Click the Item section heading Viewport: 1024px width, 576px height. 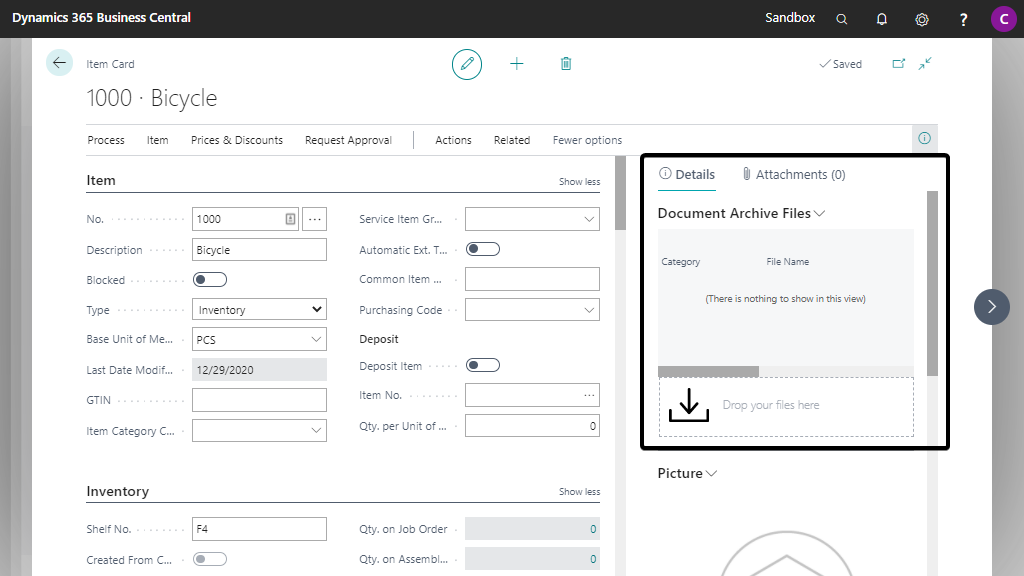101,180
